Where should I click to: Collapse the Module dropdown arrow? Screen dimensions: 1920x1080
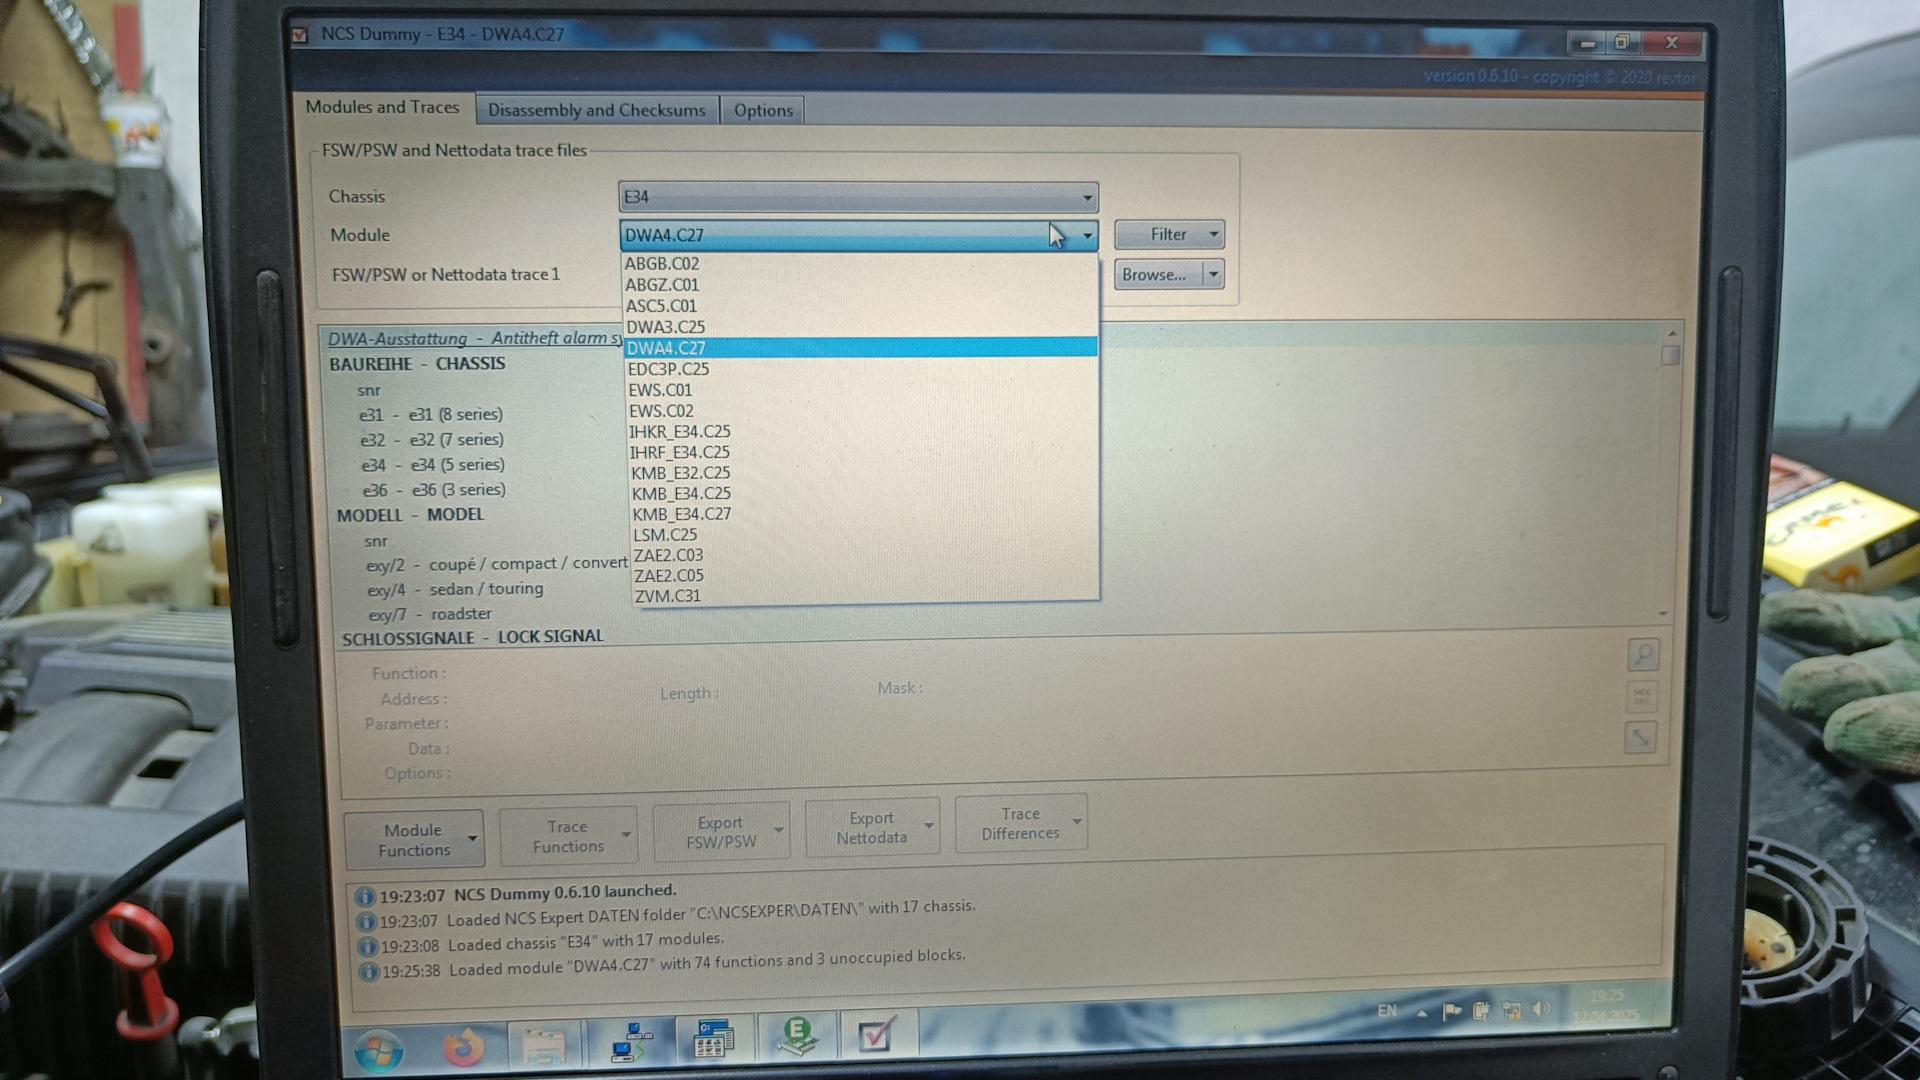click(1087, 236)
